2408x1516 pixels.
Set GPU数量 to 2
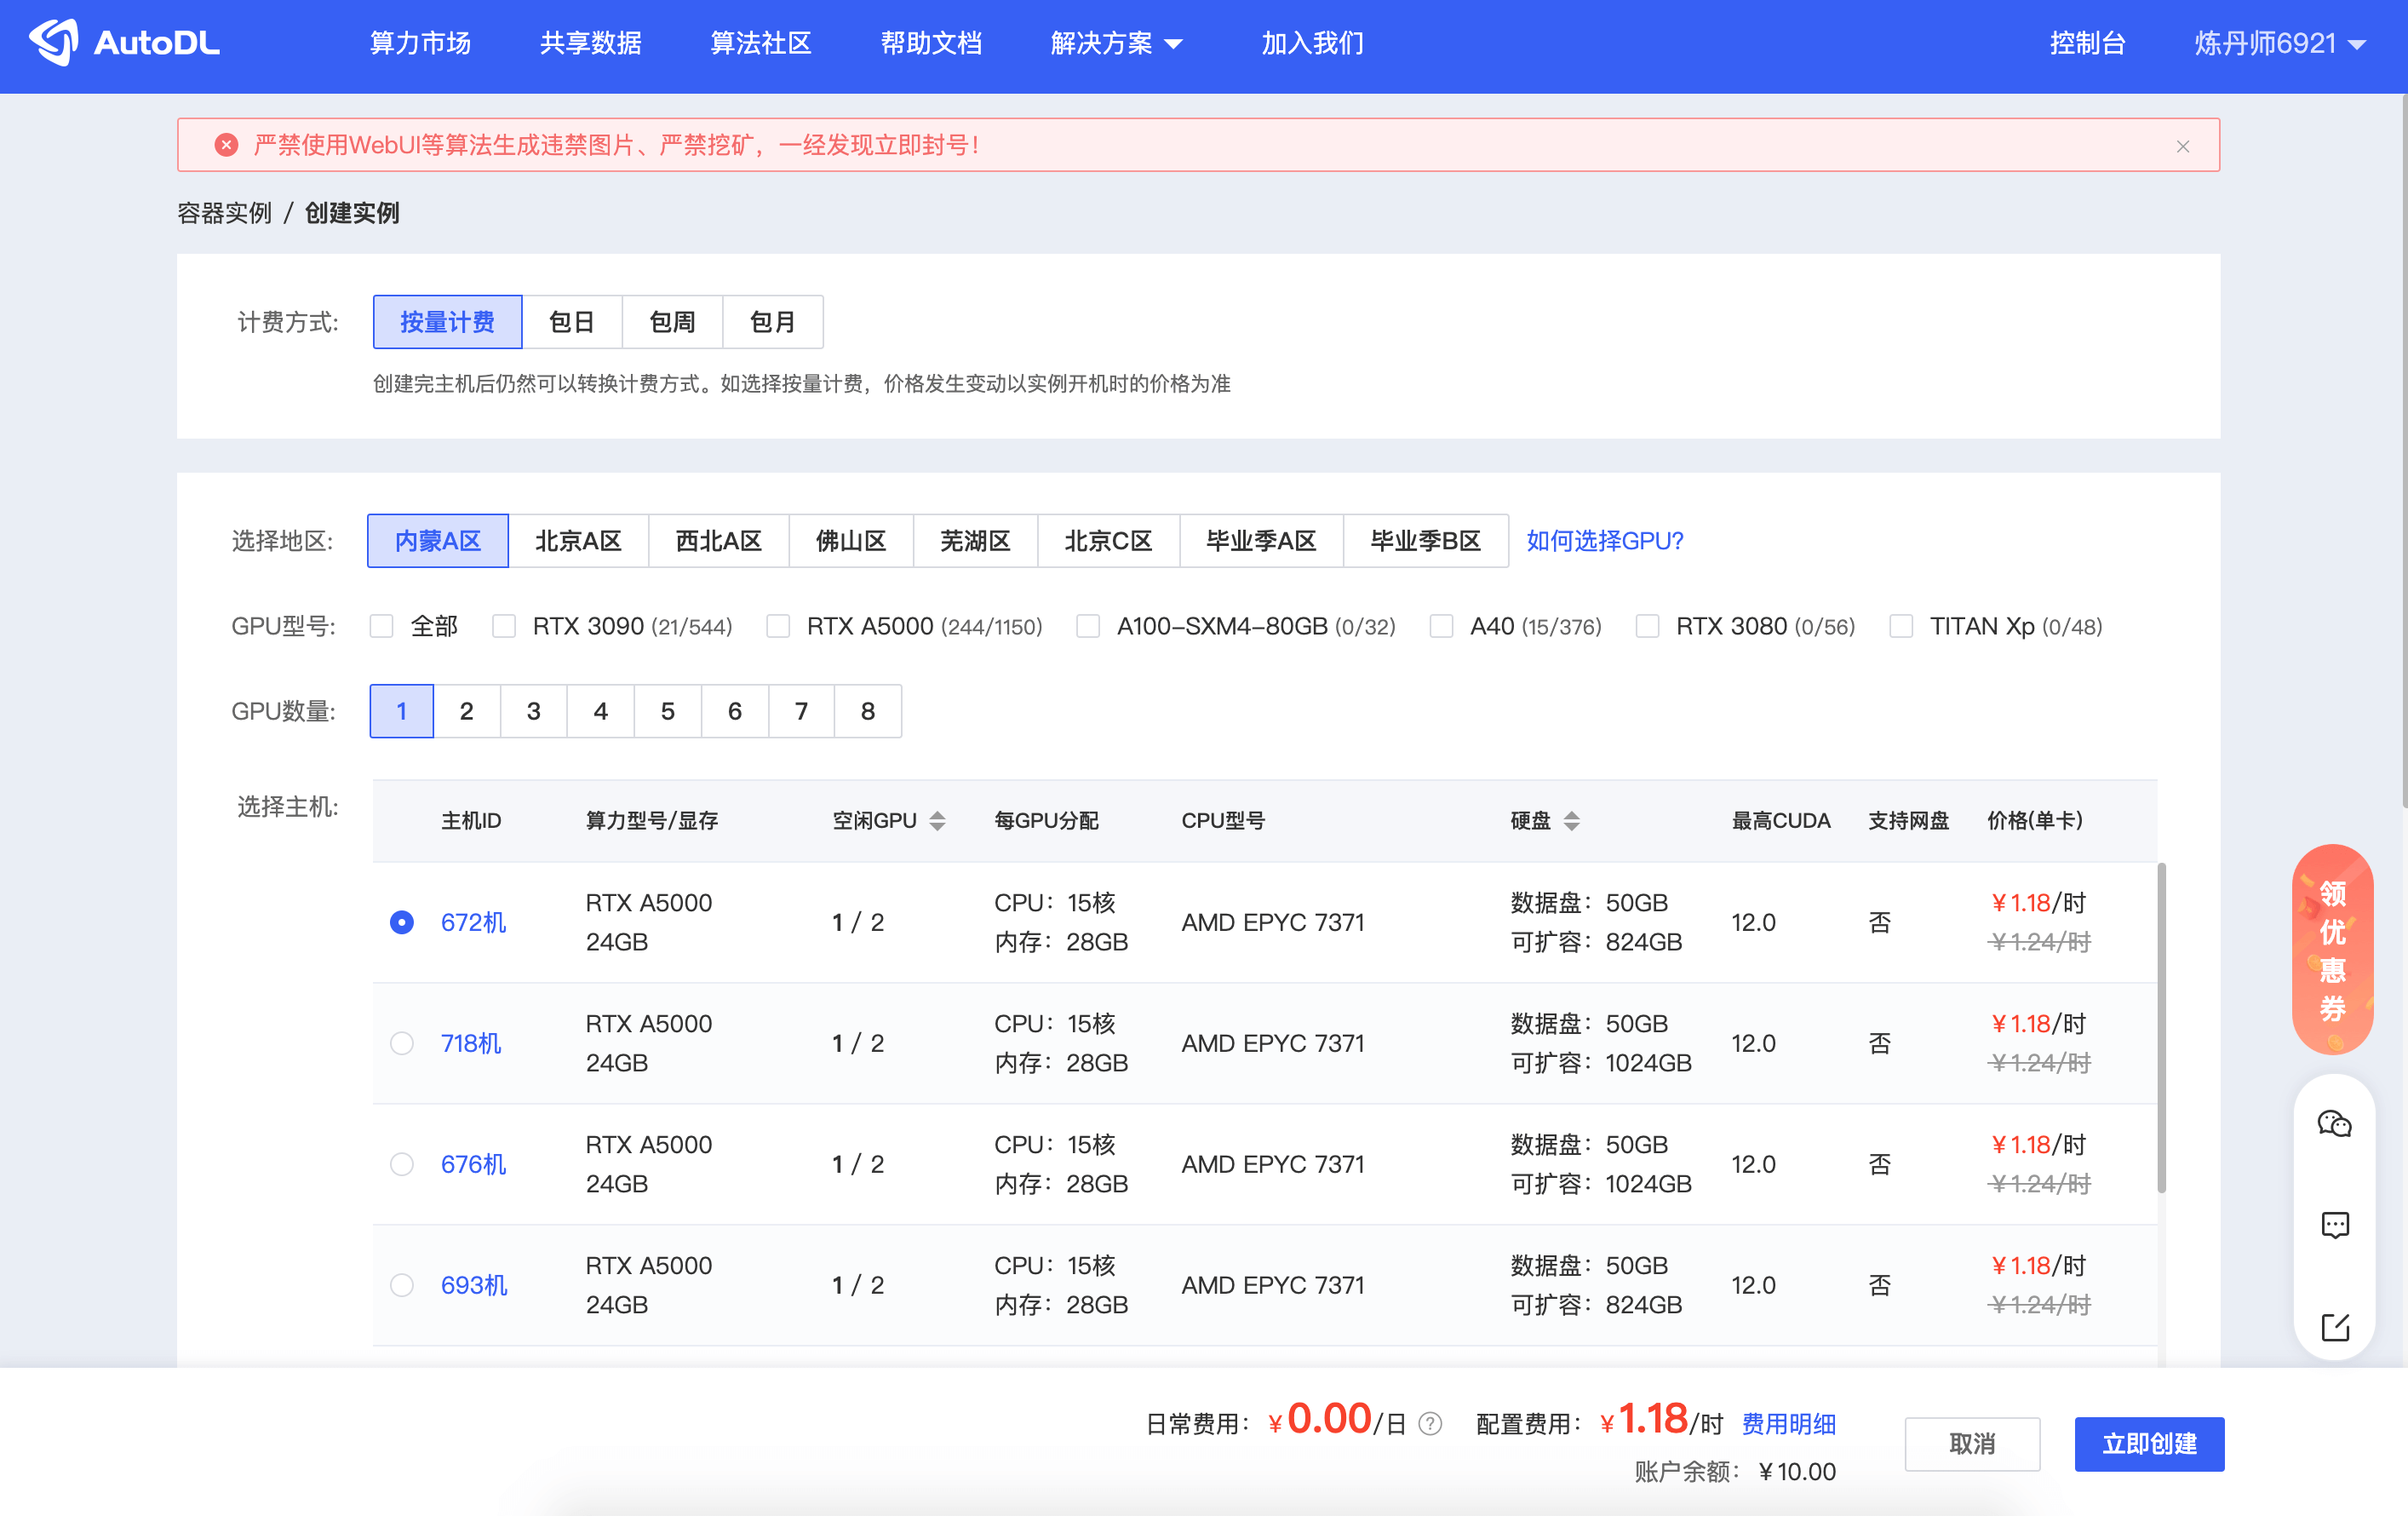467,711
